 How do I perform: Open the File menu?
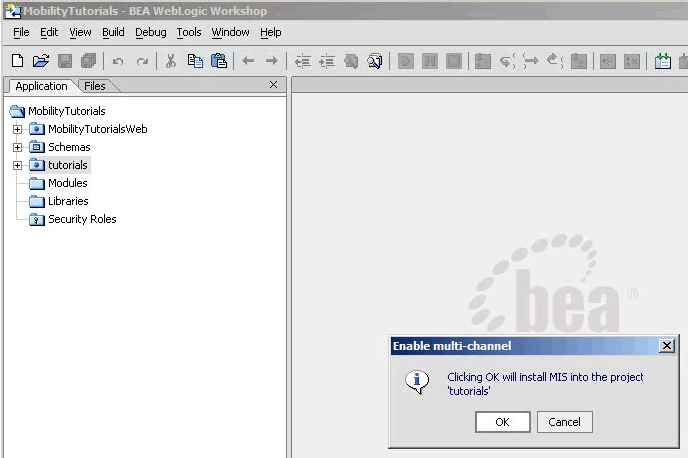[x=21, y=32]
